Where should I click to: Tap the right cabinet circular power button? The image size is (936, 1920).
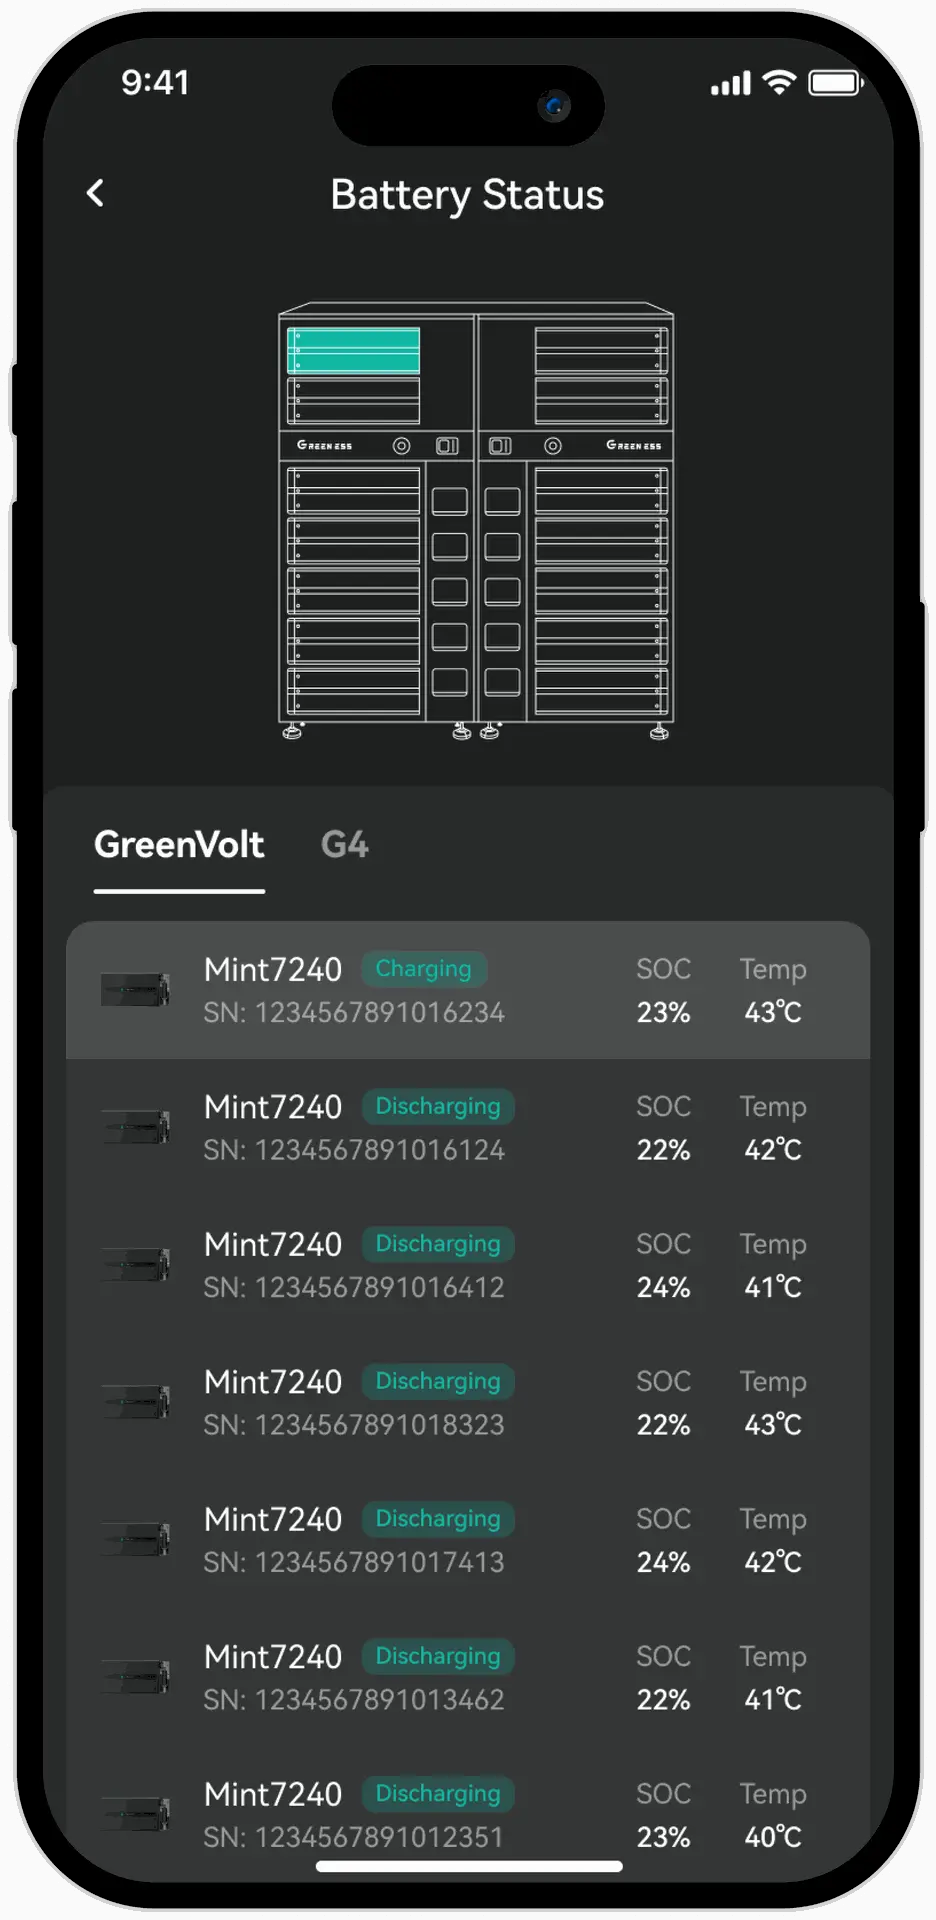click(x=553, y=446)
